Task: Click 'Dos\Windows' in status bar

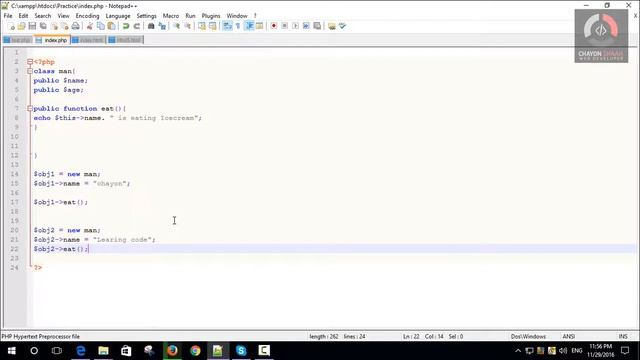Action: [528, 337]
